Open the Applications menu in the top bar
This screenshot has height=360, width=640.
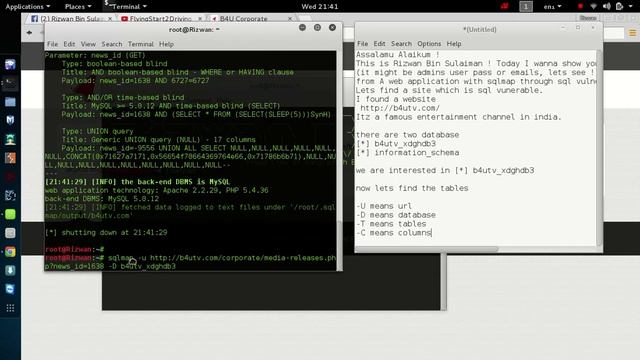(x=27, y=7)
